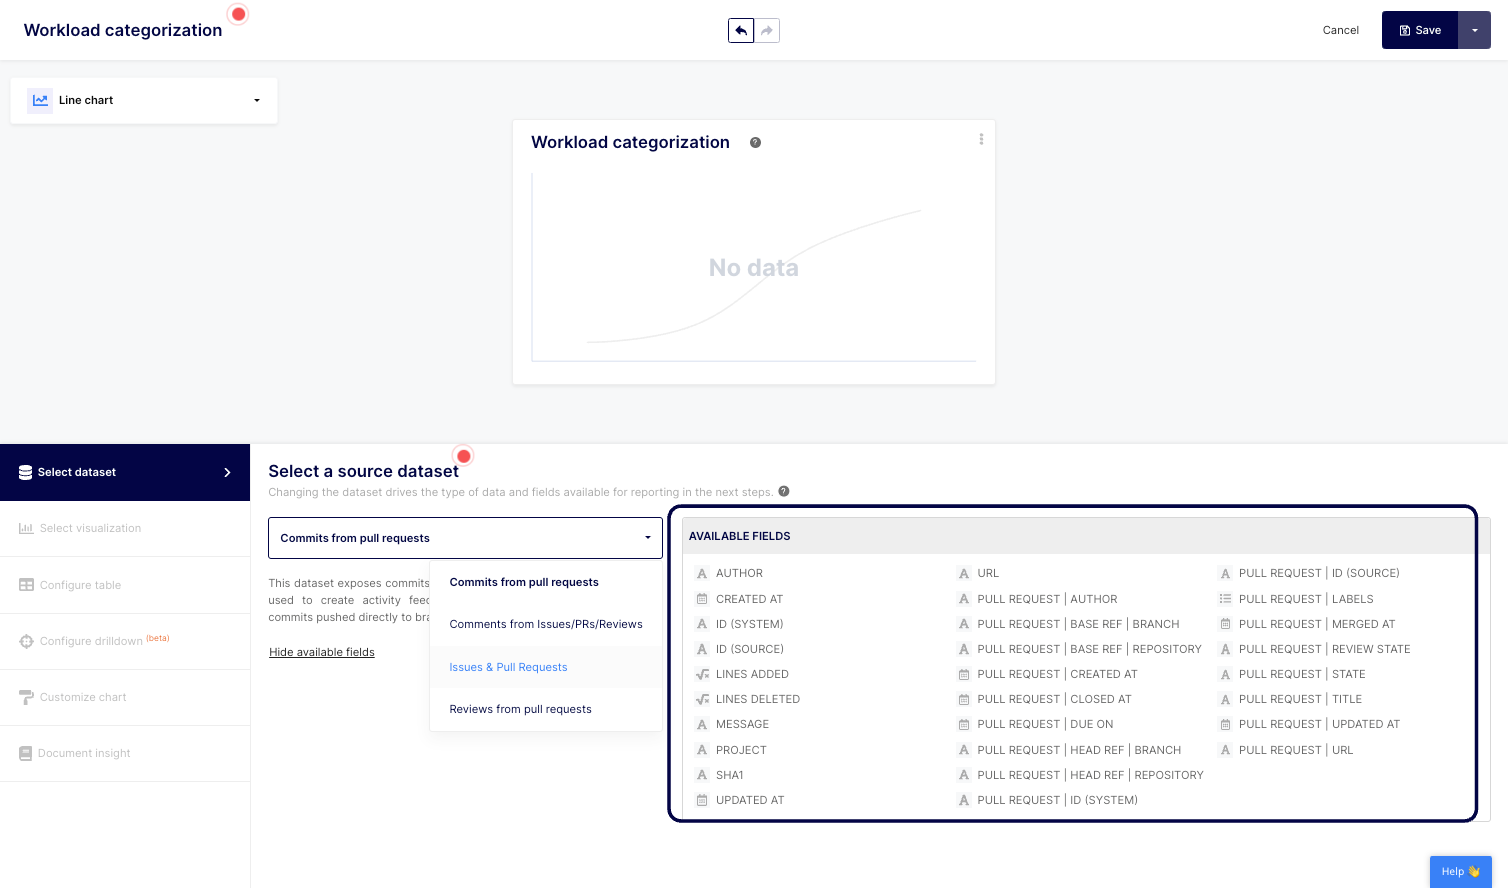Expand the Save button dropdown arrow
This screenshot has height=888, width=1508.
click(1474, 31)
